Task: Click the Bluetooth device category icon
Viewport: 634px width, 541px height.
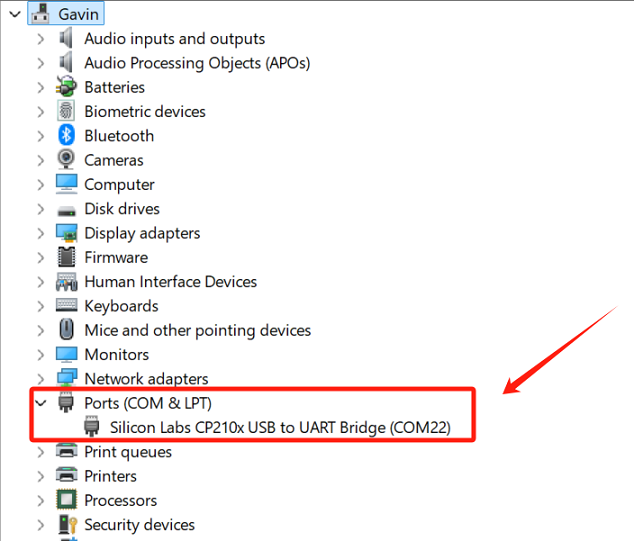Action: 67,136
